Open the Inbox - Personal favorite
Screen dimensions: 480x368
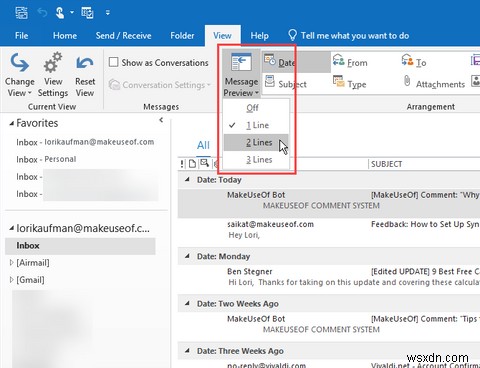[x=46, y=159]
